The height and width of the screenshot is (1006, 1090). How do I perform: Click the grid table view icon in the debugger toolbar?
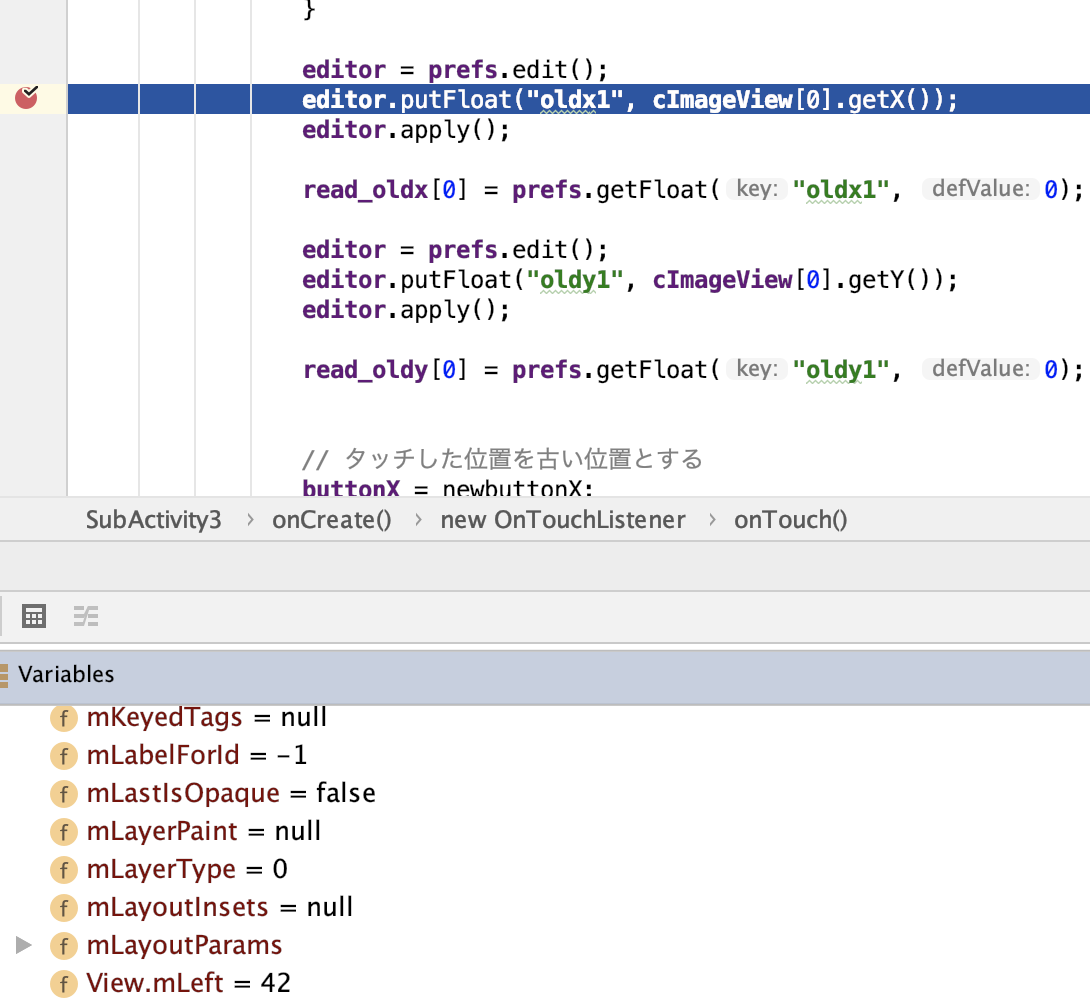(34, 616)
